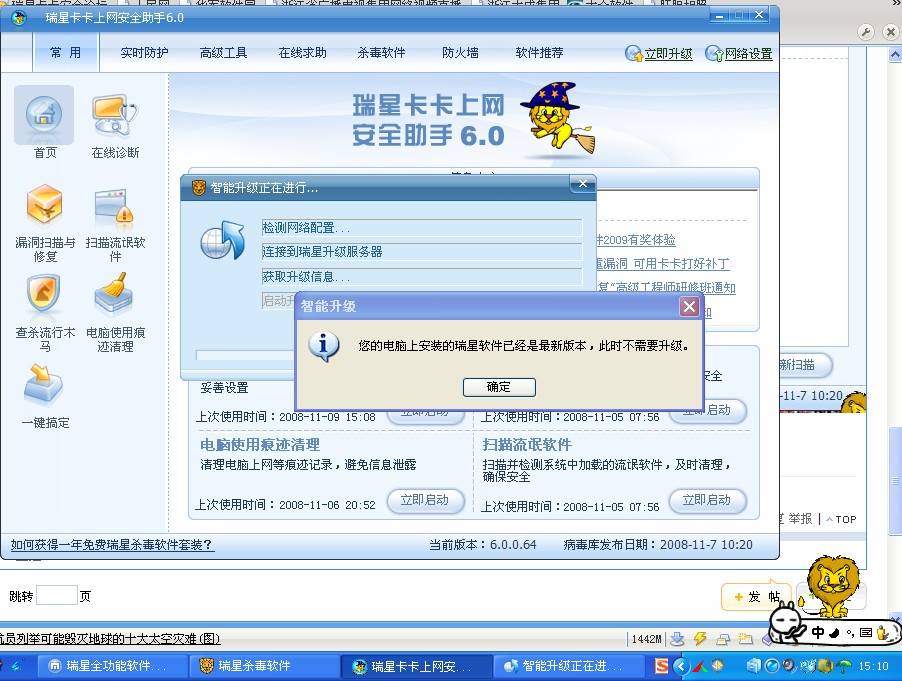This screenshot has width=902, height=681.
Task: Click the 扫描流氓软件 section heading
Action: [527, 445]
